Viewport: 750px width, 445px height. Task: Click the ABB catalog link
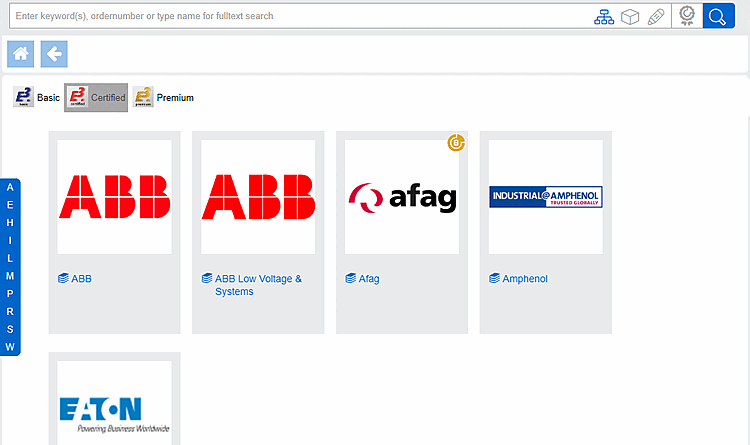click(81, 278)
